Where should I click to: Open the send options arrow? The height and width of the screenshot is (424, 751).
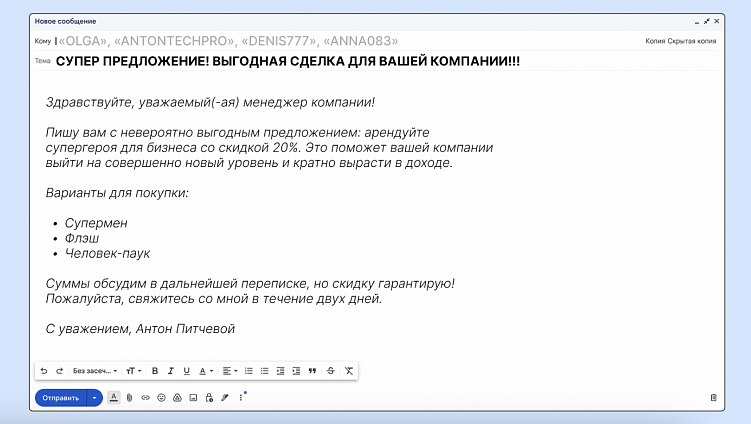tap(95, 398)
